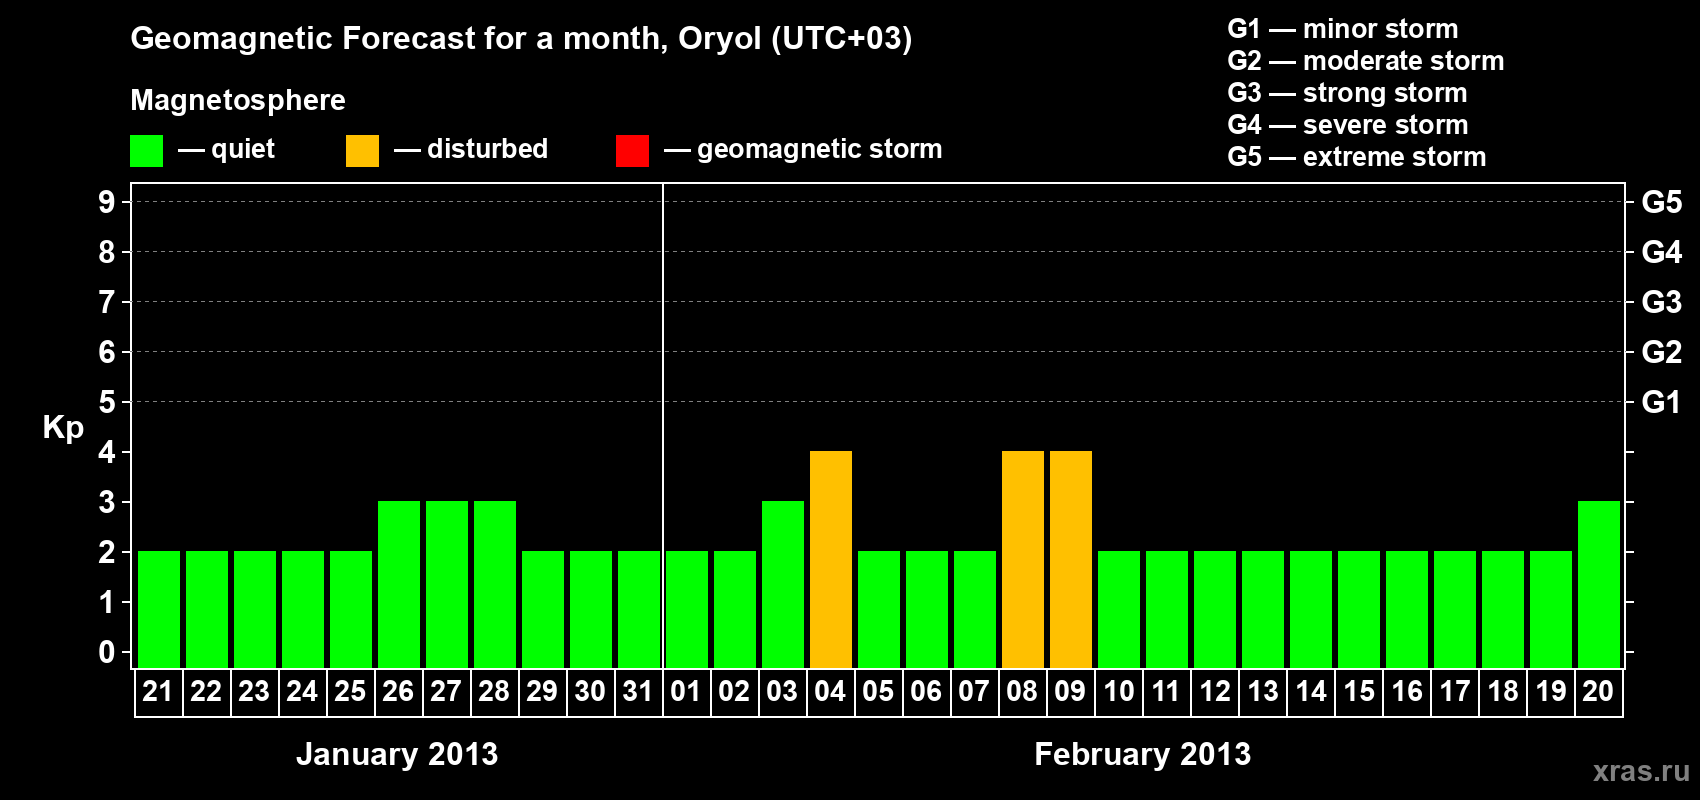Click the green bar for February 20
The image size is (1700, 800).
point(1599,584)
